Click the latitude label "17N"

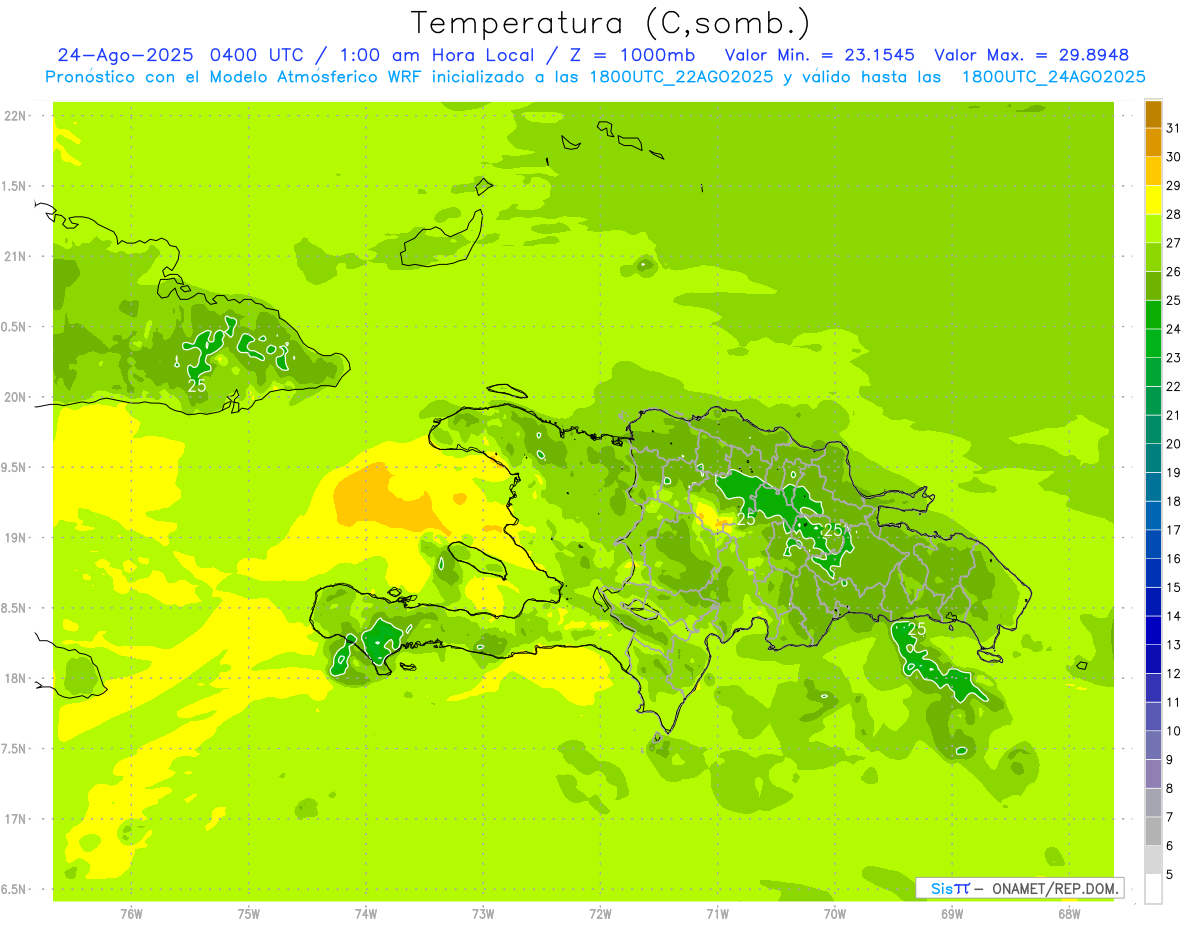(x=15, y=820)
